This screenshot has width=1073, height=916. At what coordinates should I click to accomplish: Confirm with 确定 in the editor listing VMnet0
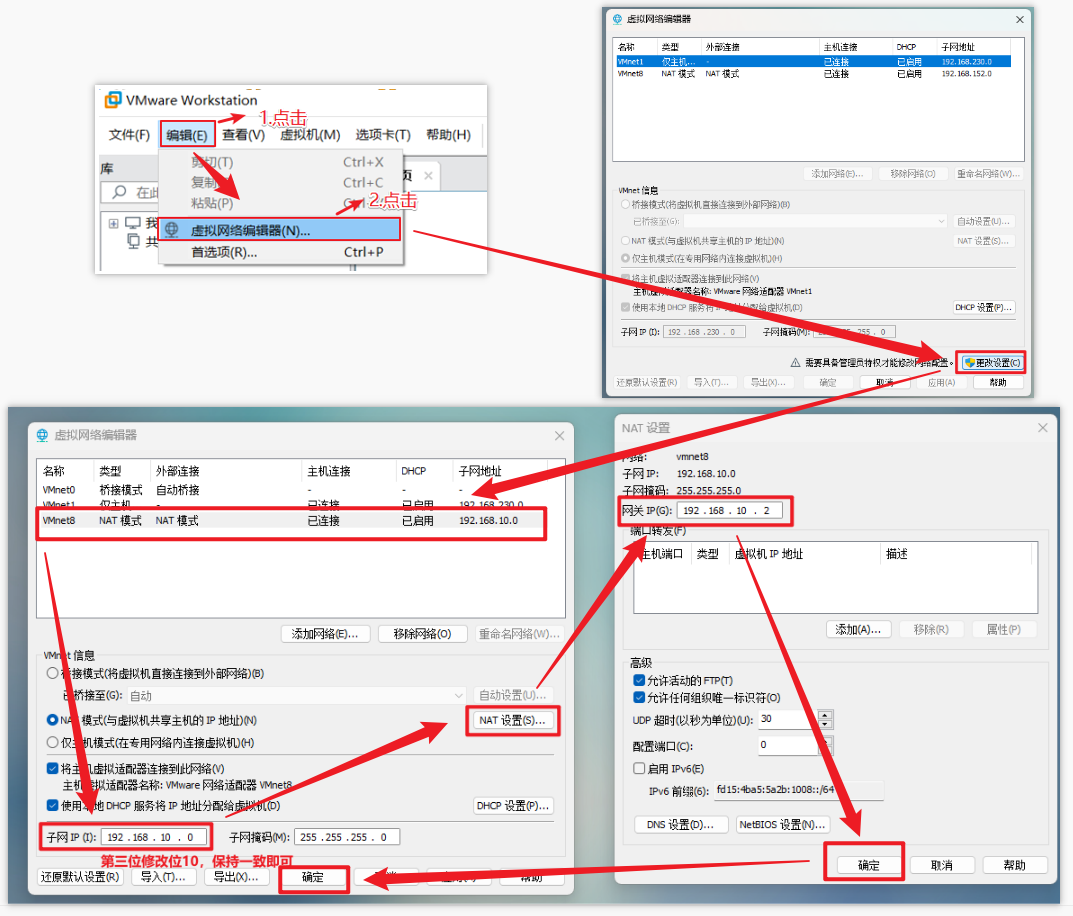pos(313,878)
